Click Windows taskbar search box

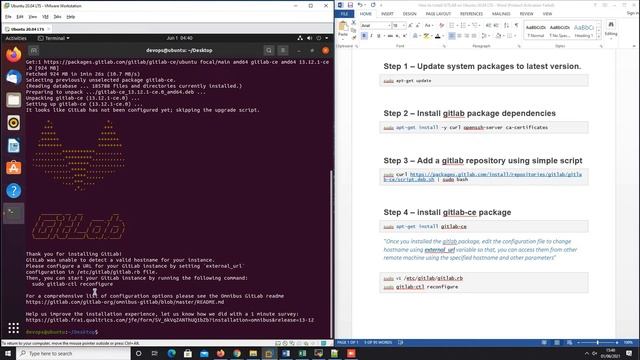pos(73,353)
